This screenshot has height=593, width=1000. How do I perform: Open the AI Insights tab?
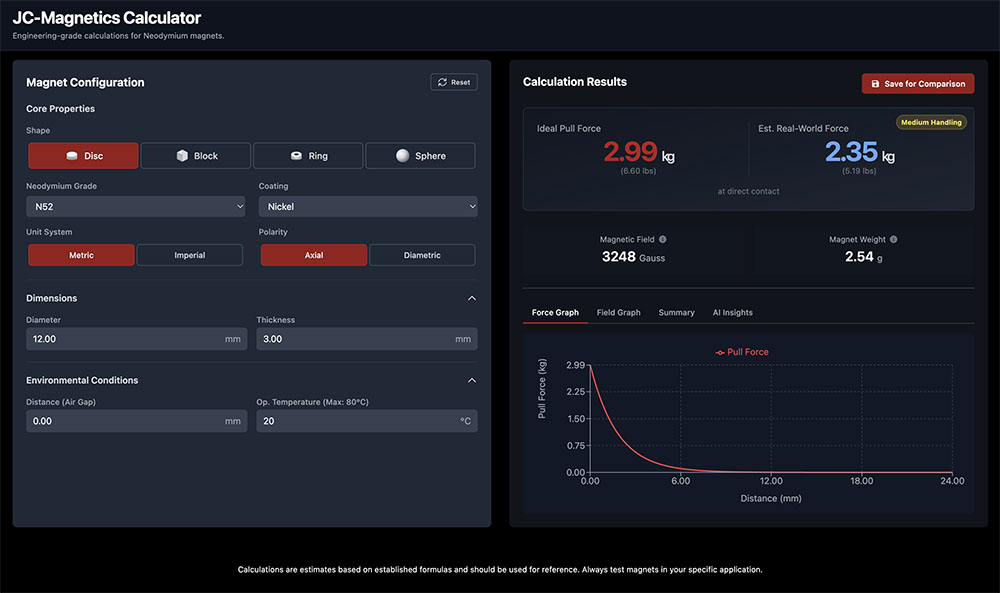[x=732, y=313]
